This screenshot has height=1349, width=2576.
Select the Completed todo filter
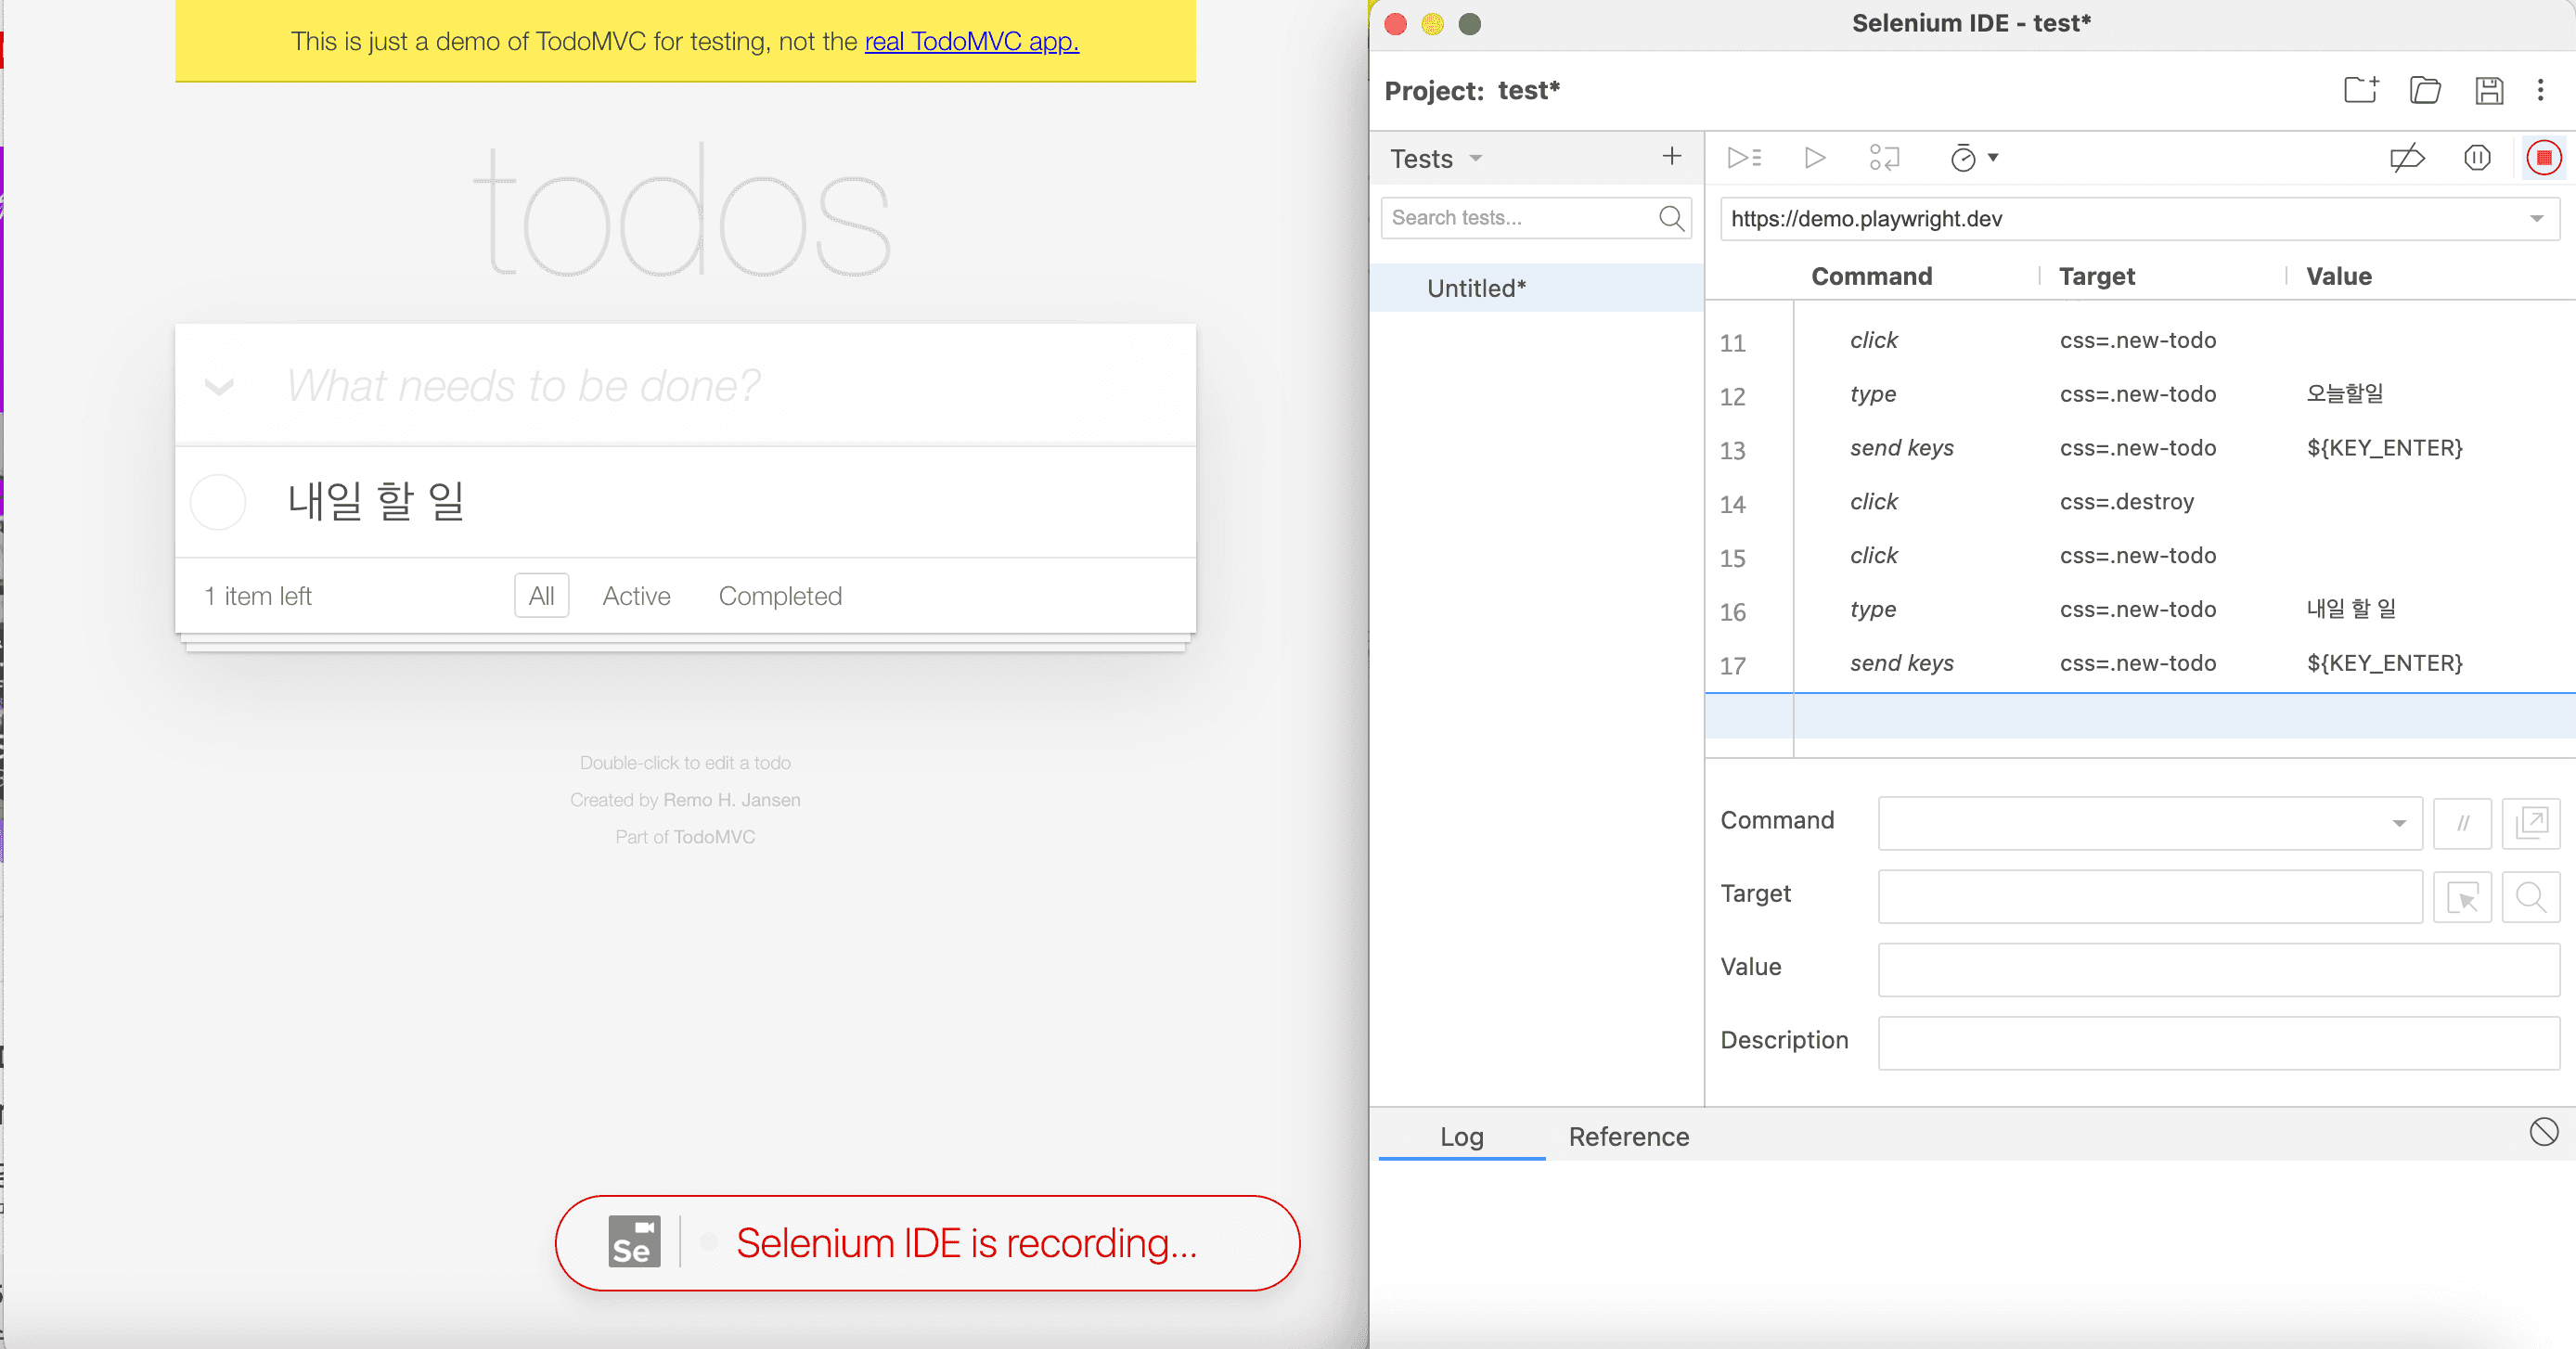[780, 596]
